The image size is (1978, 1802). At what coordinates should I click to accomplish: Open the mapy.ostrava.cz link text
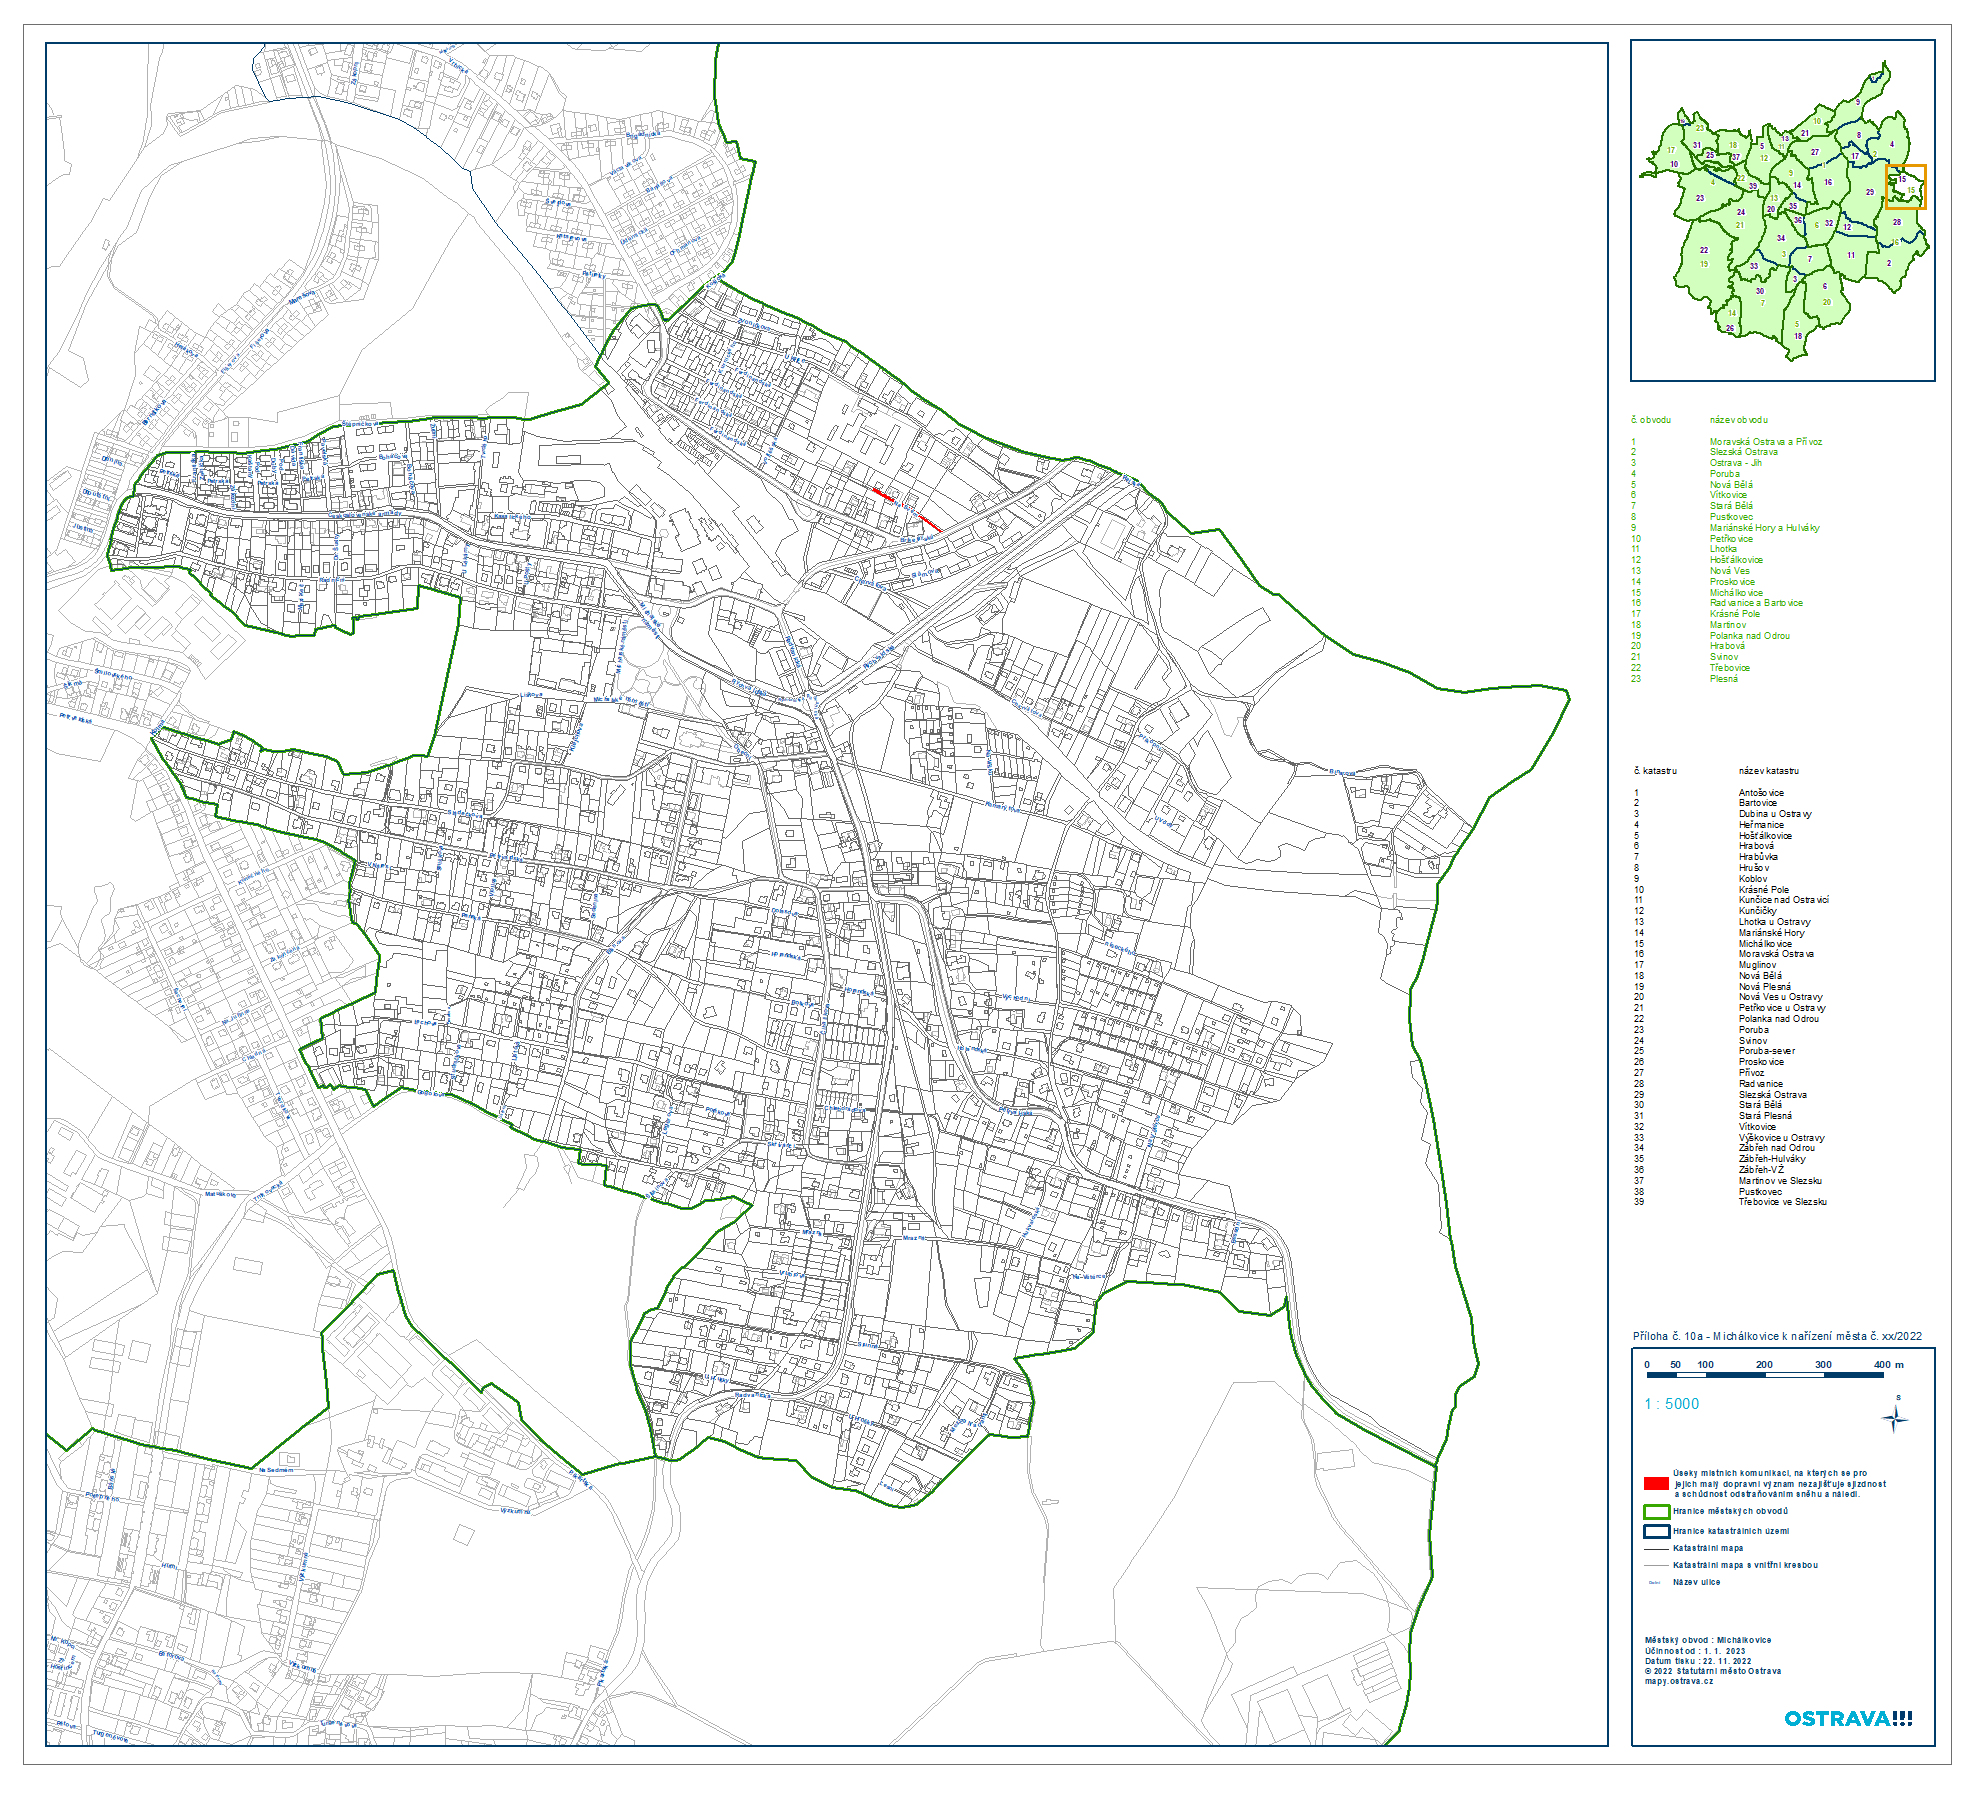(x=1678, y=1681)
